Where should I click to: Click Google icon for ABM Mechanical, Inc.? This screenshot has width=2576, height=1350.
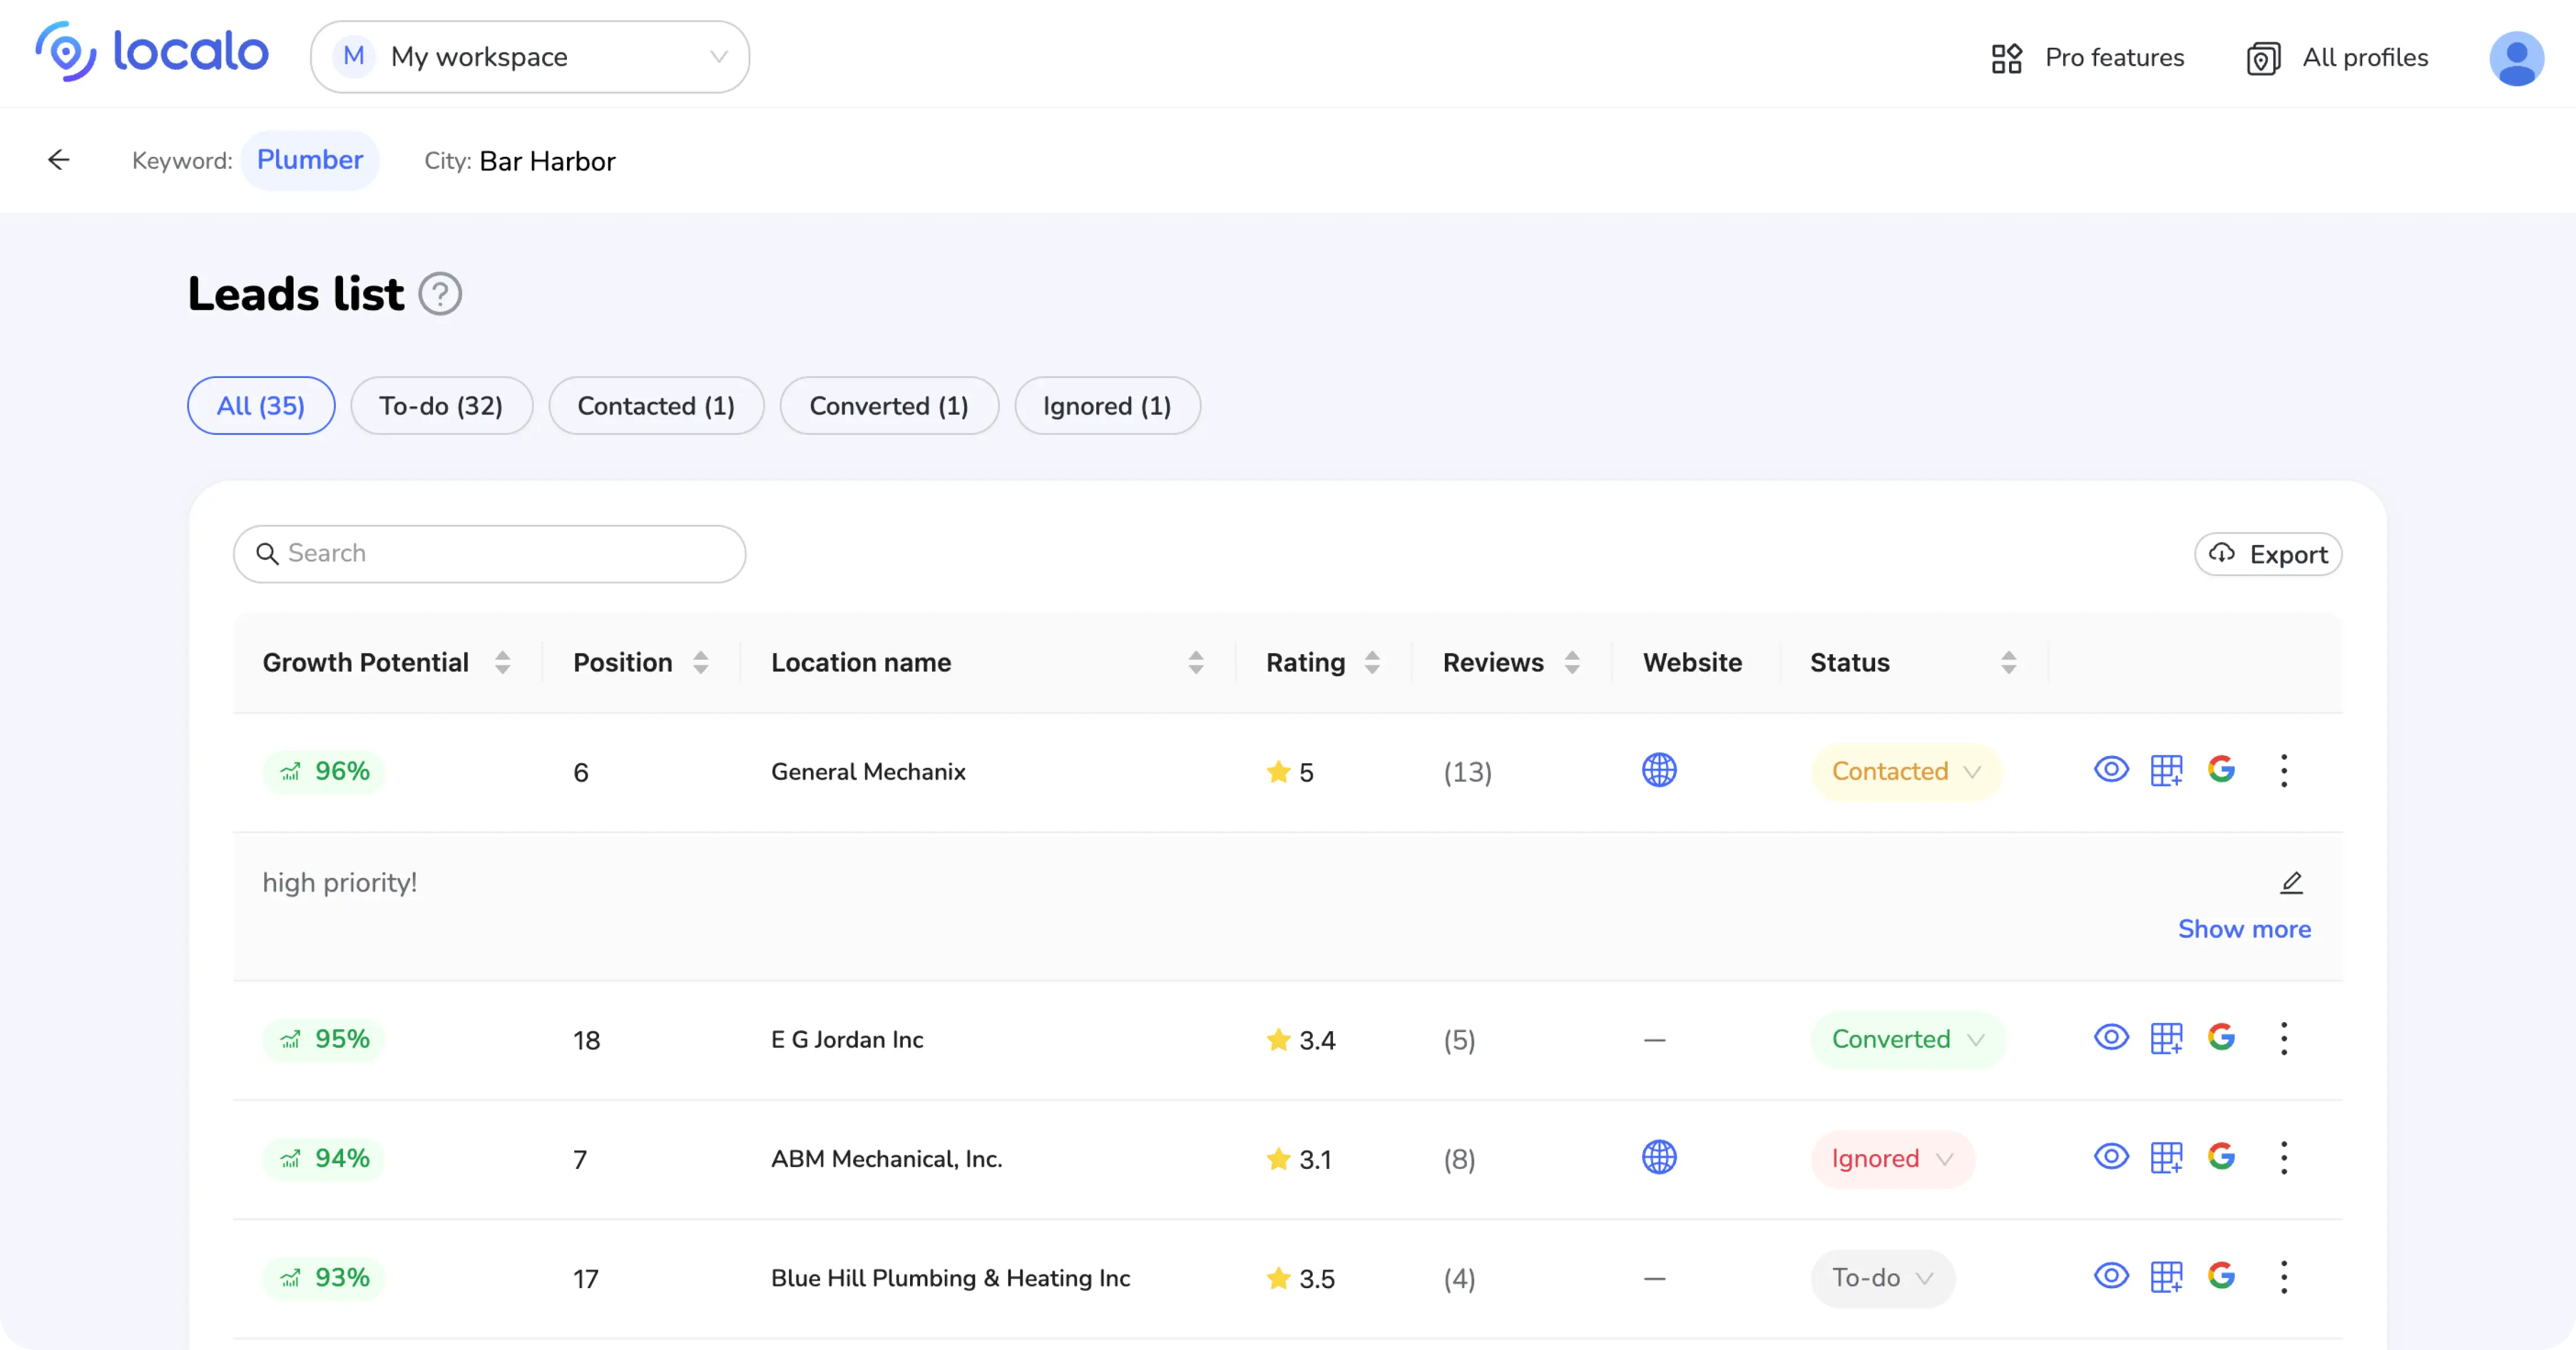click(x=2221, y=1158)
